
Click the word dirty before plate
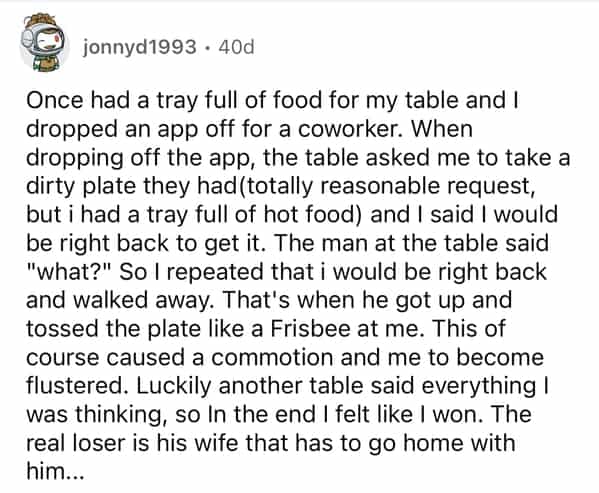coord(50,187)
